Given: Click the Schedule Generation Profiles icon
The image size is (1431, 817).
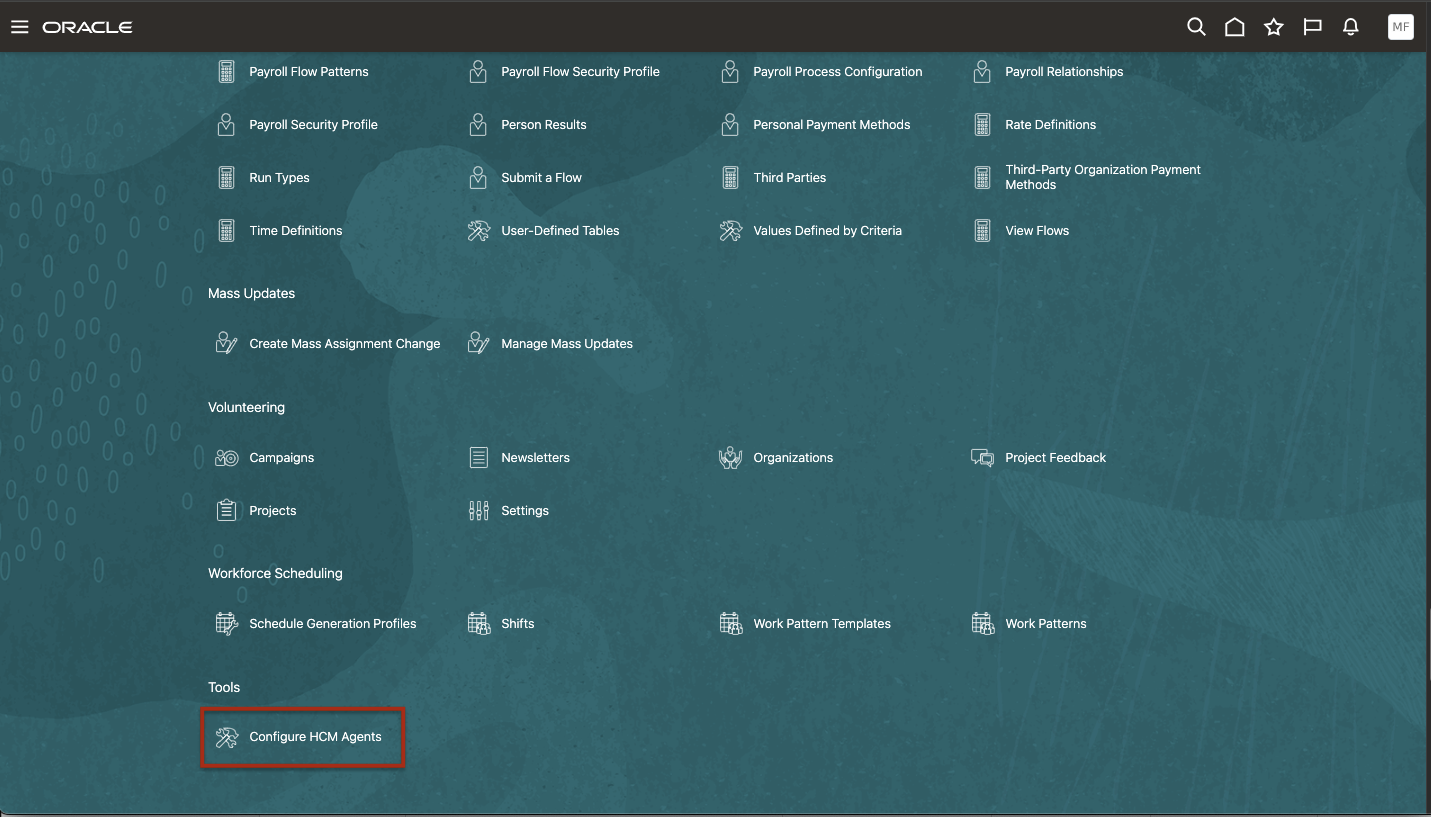Looking at the screenshot, I should (226, 624).
